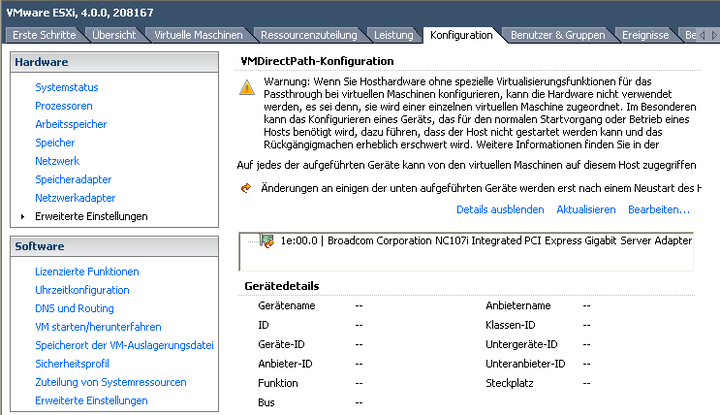This screenshot has width=720, height=415.
Task: Expand the Erweiterte Einstellungen hardware arrow
Action: point(22,216)
